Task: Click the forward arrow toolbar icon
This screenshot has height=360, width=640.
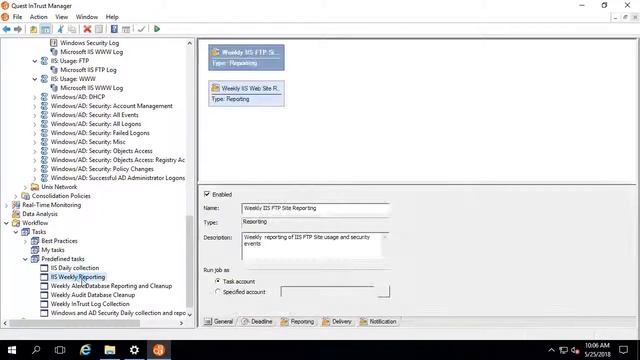Action: (x=18, y=29)
